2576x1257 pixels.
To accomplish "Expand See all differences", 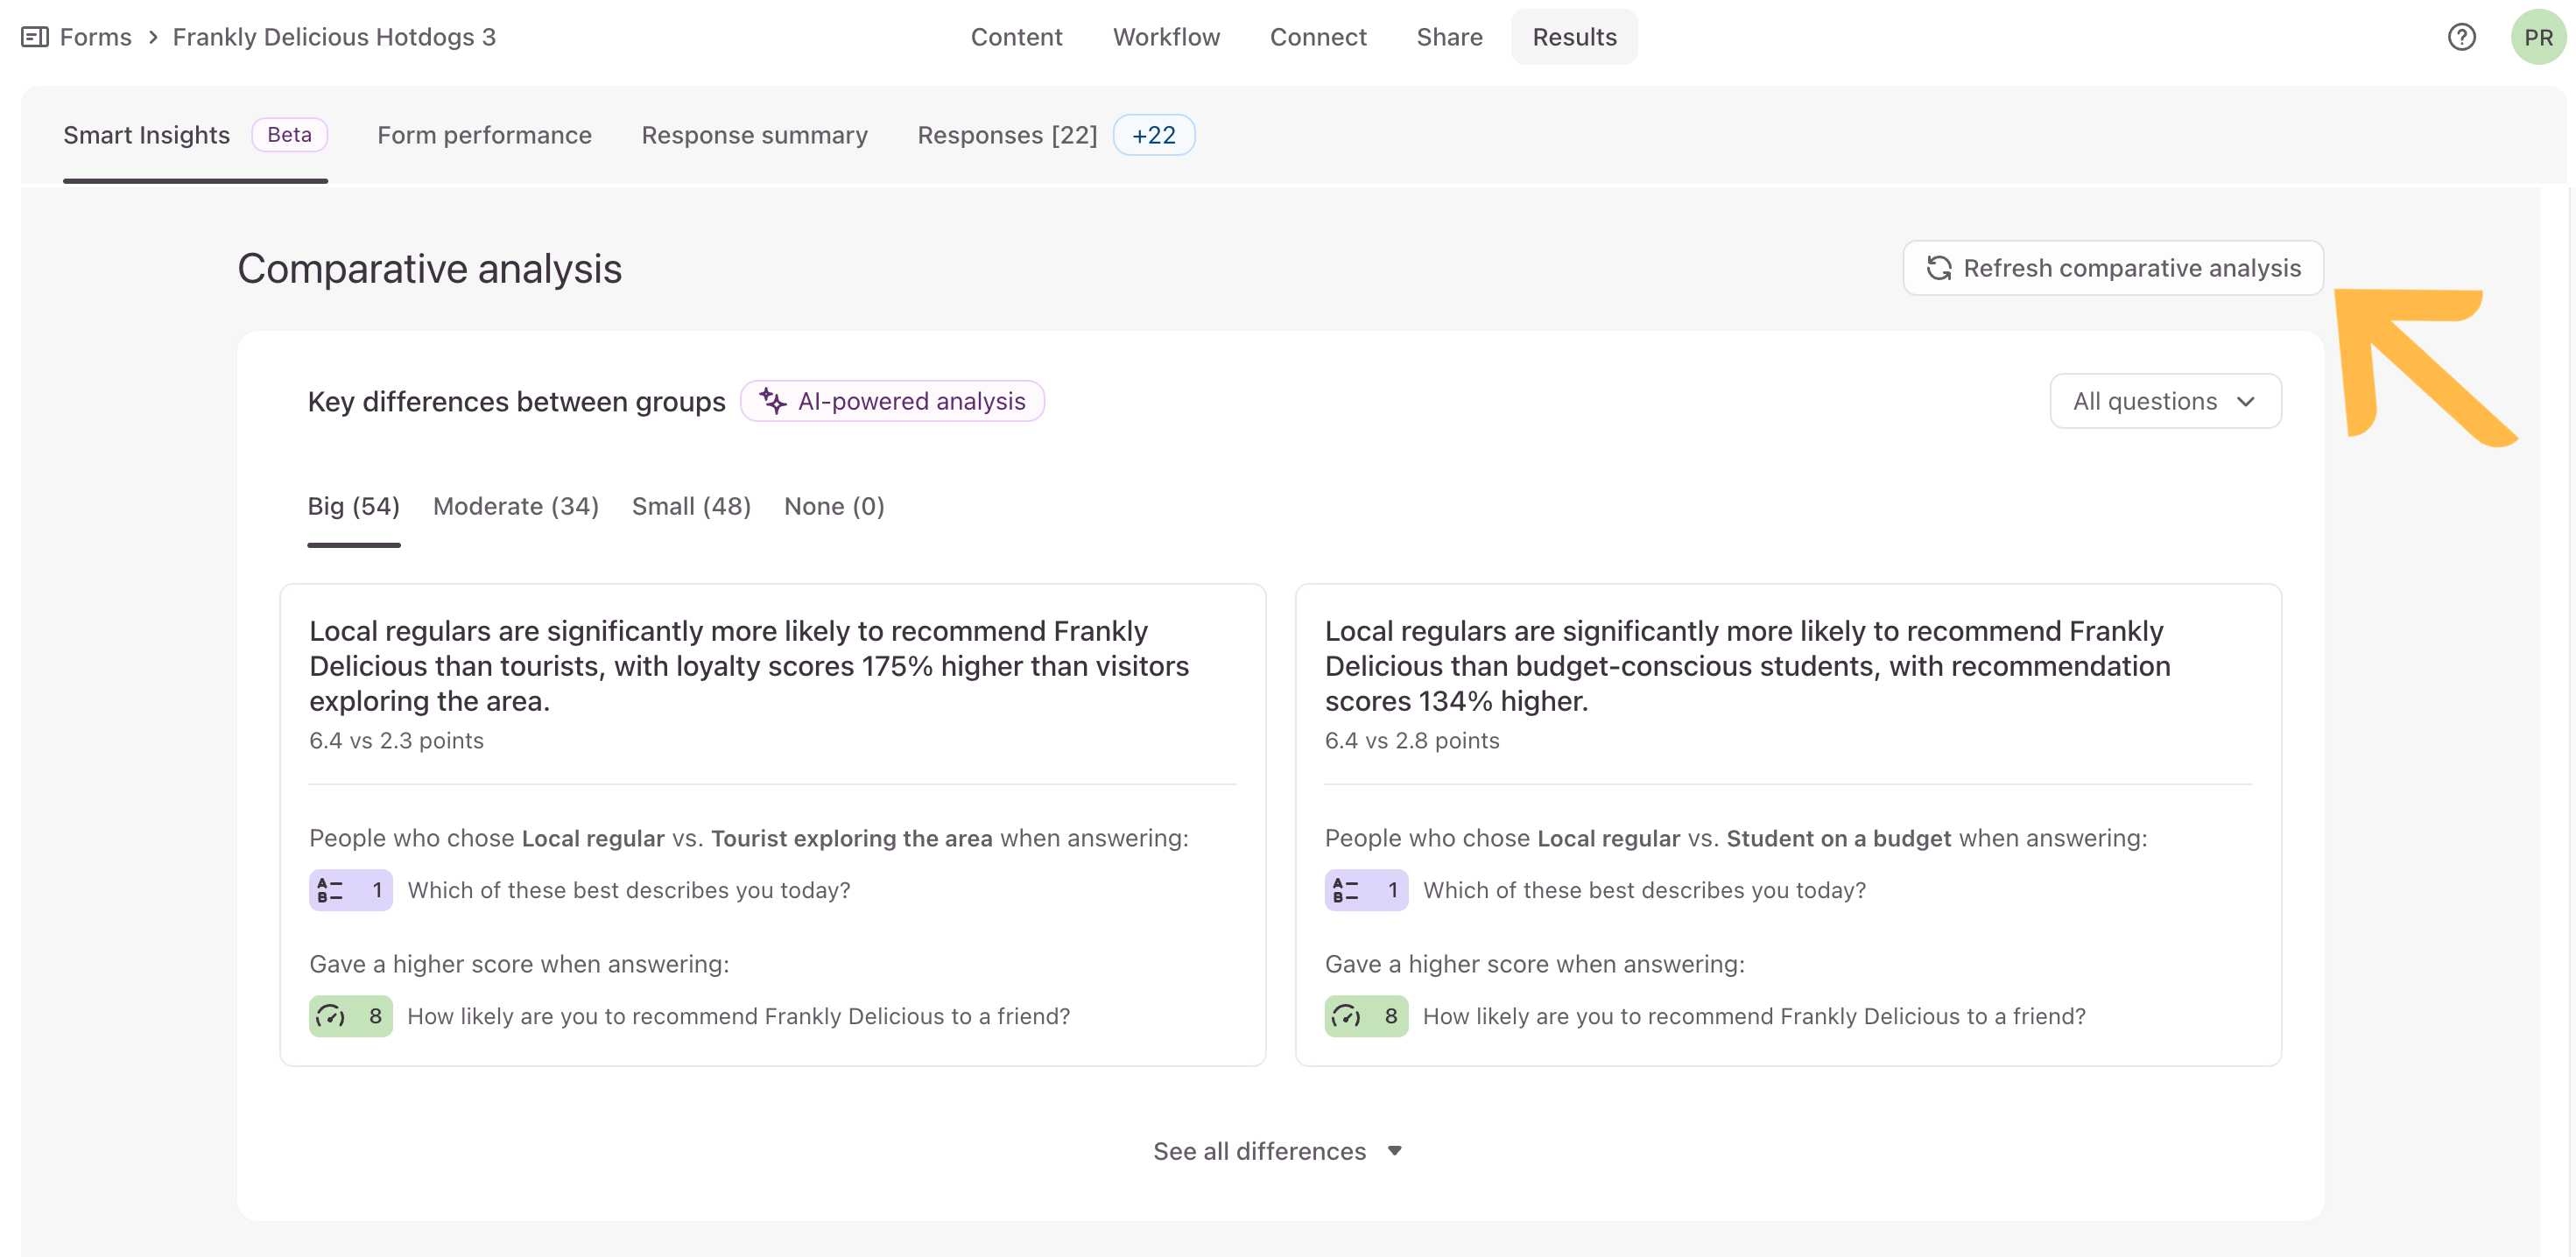I will point(1278,1151).
